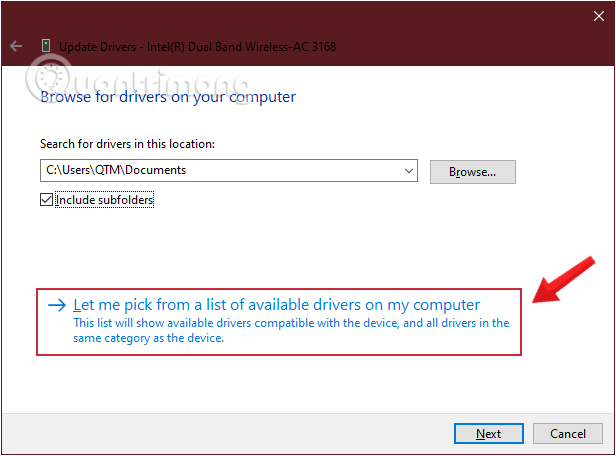Click the back arrow in title bar
The height and width of the screenshot is (456, 616).
pos(16,46)
